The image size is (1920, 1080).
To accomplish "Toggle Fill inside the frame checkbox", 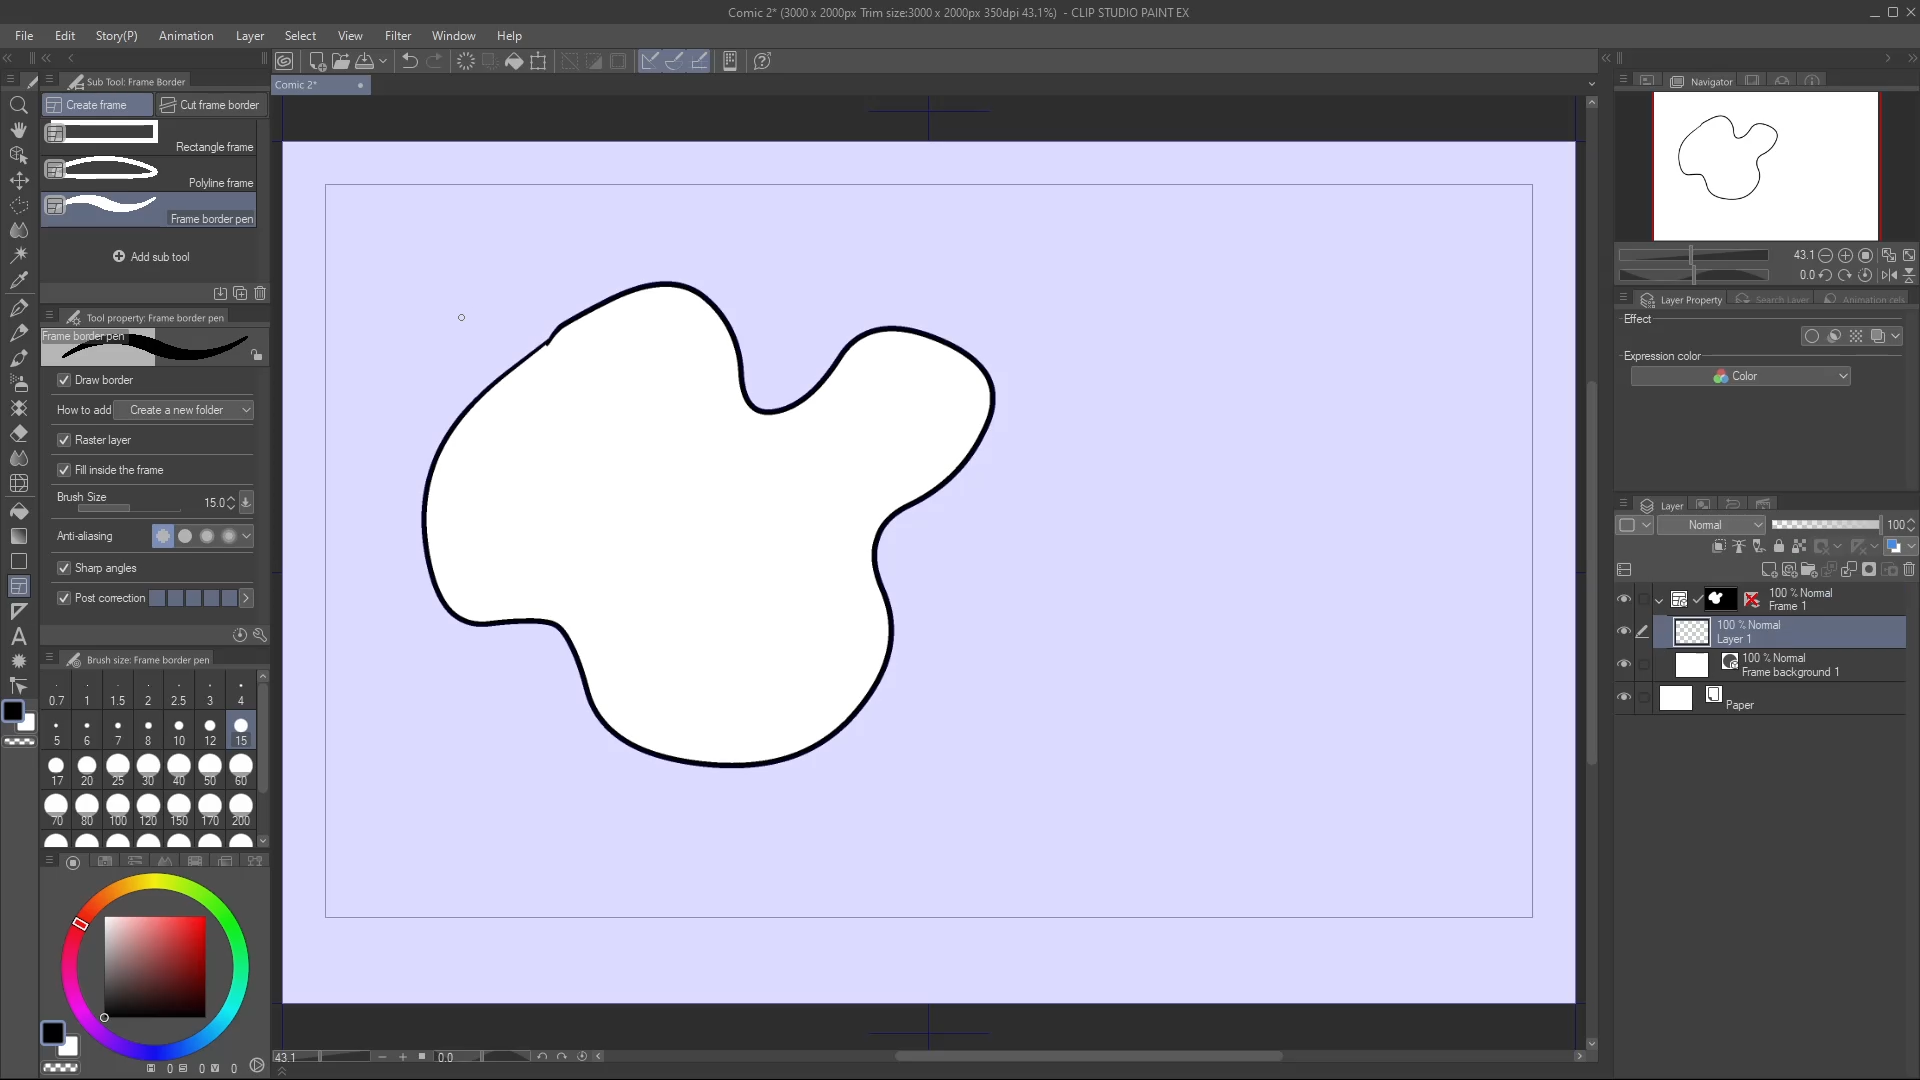I will (x=64, y=470).
